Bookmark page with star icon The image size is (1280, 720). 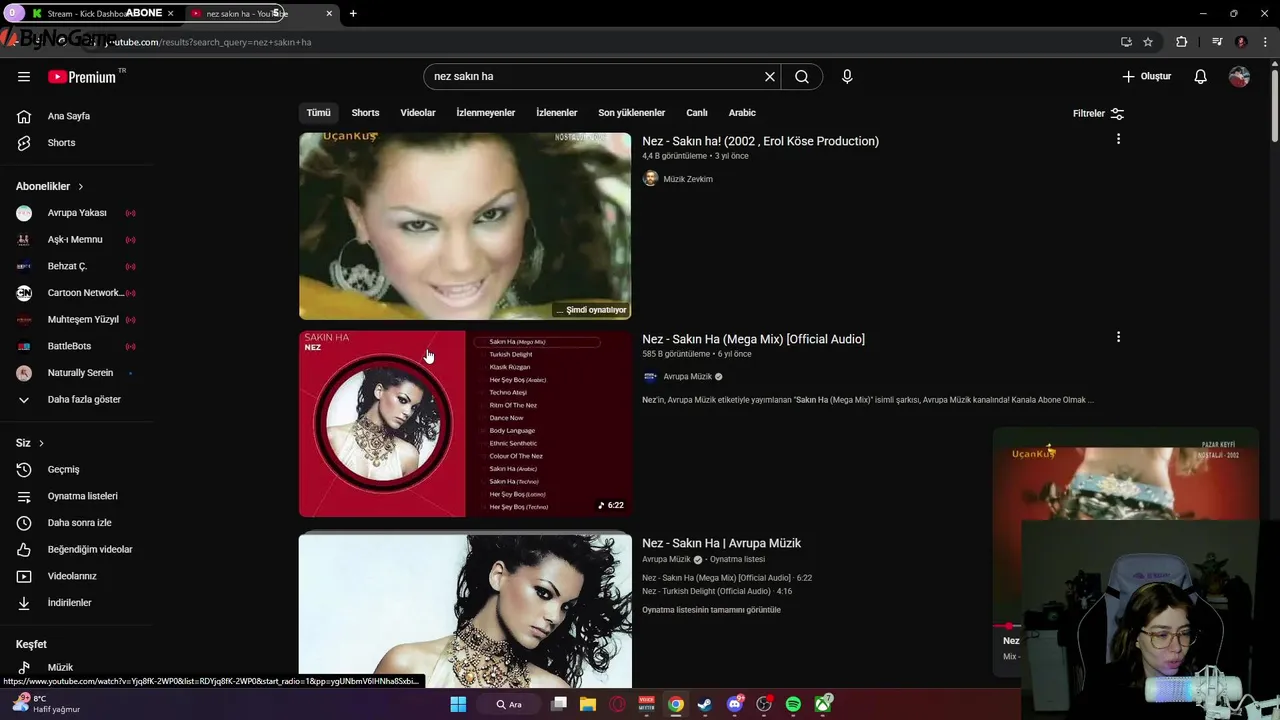[x=1148, y=42]
